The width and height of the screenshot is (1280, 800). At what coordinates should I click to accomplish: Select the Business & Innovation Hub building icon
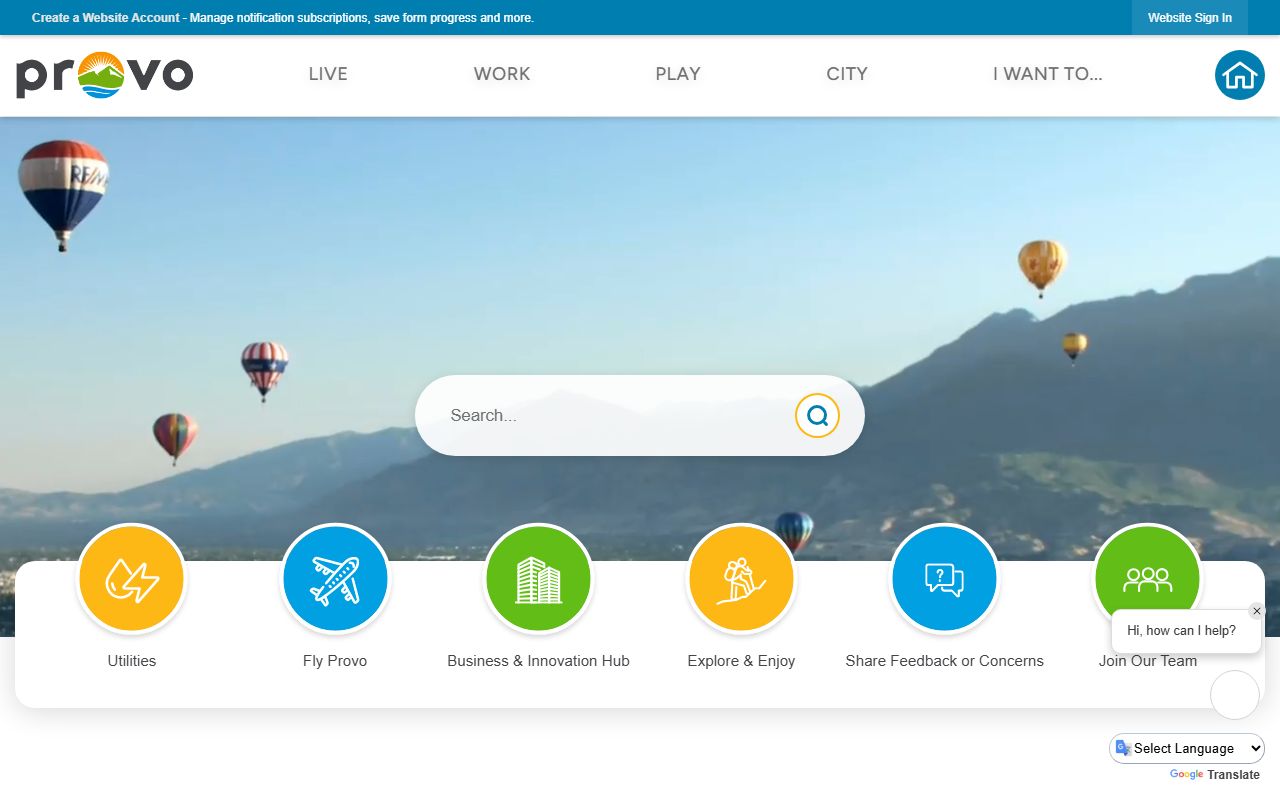click(x=538, y=579)
